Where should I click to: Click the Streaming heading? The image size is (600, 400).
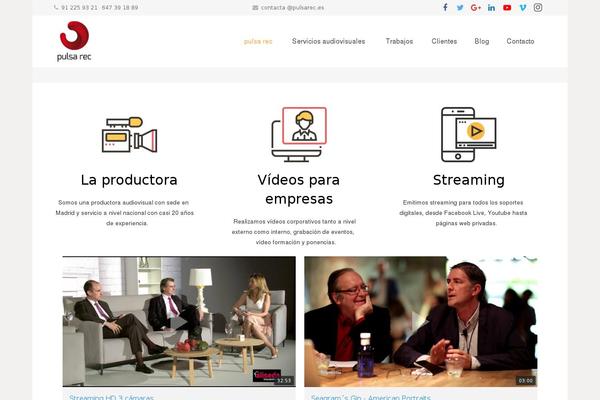(469, 180)
